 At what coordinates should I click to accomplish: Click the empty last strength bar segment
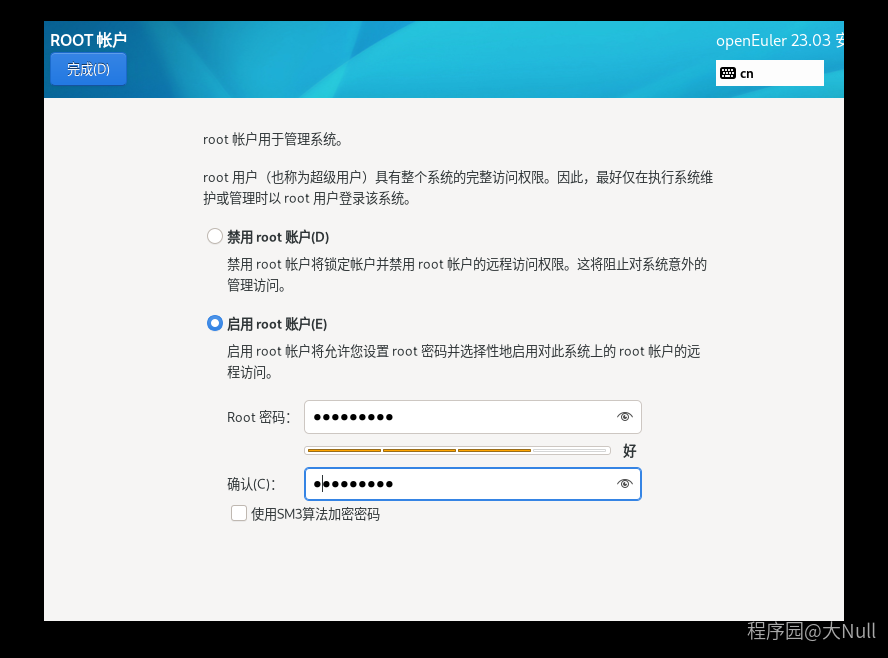point(570,450)
